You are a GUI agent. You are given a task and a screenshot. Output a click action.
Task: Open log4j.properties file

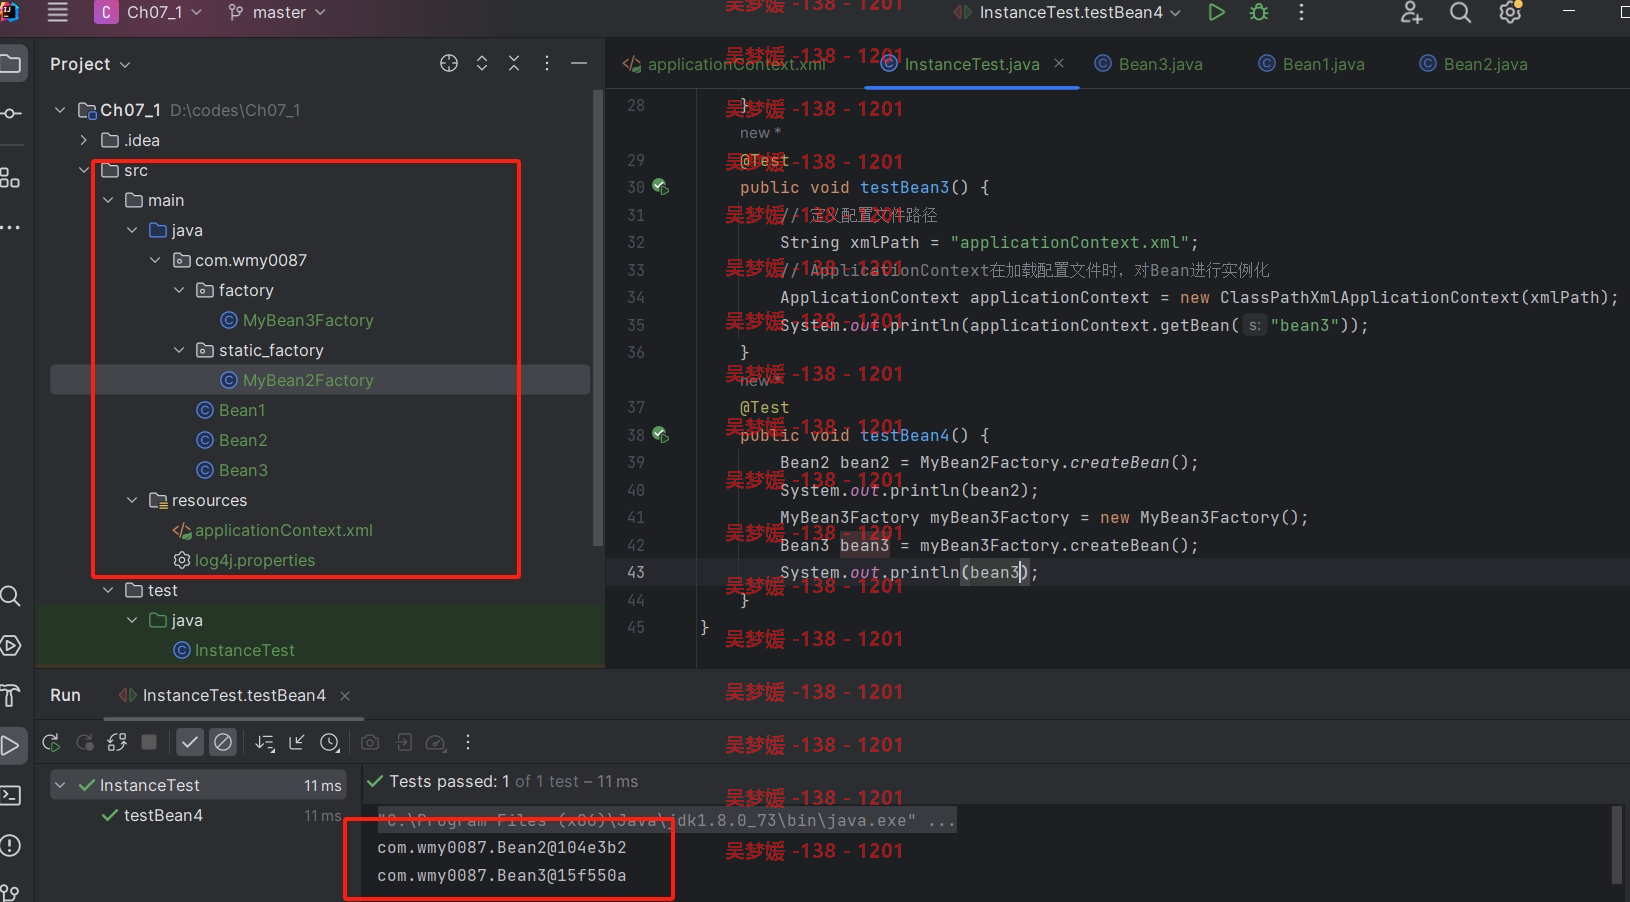[245, 560]
